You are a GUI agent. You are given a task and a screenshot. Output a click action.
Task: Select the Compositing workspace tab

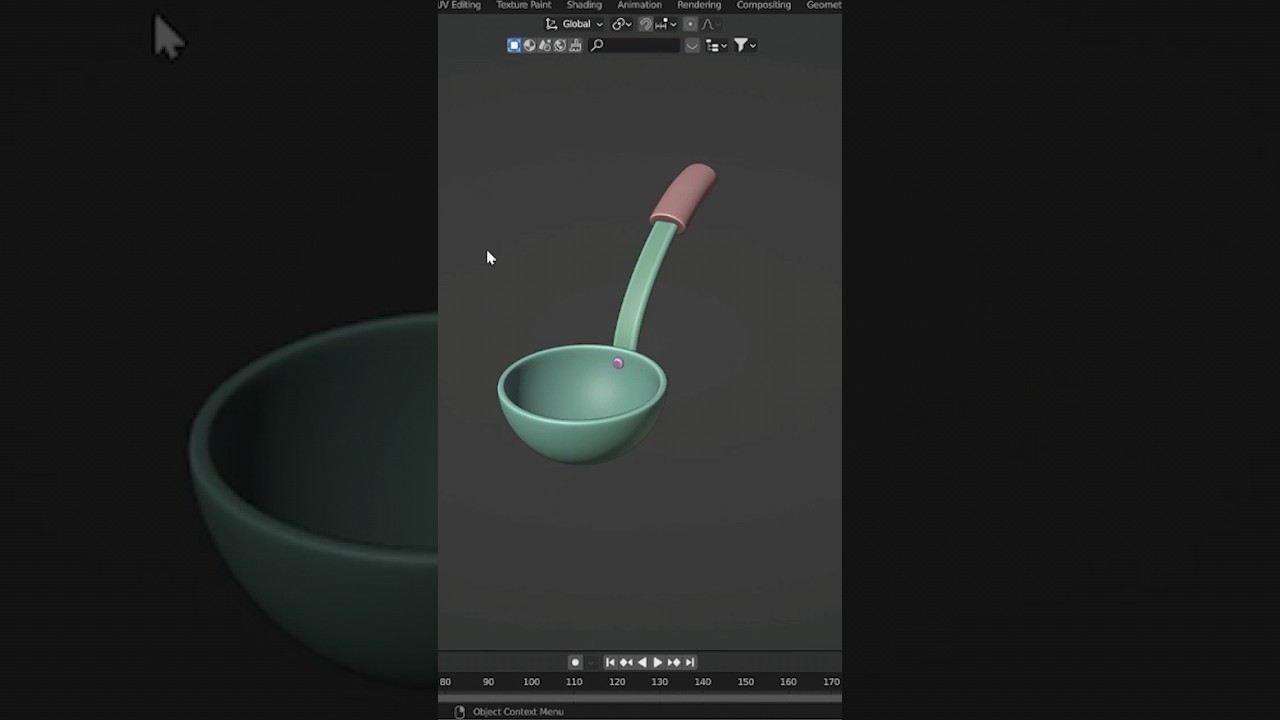click(764, 5)
